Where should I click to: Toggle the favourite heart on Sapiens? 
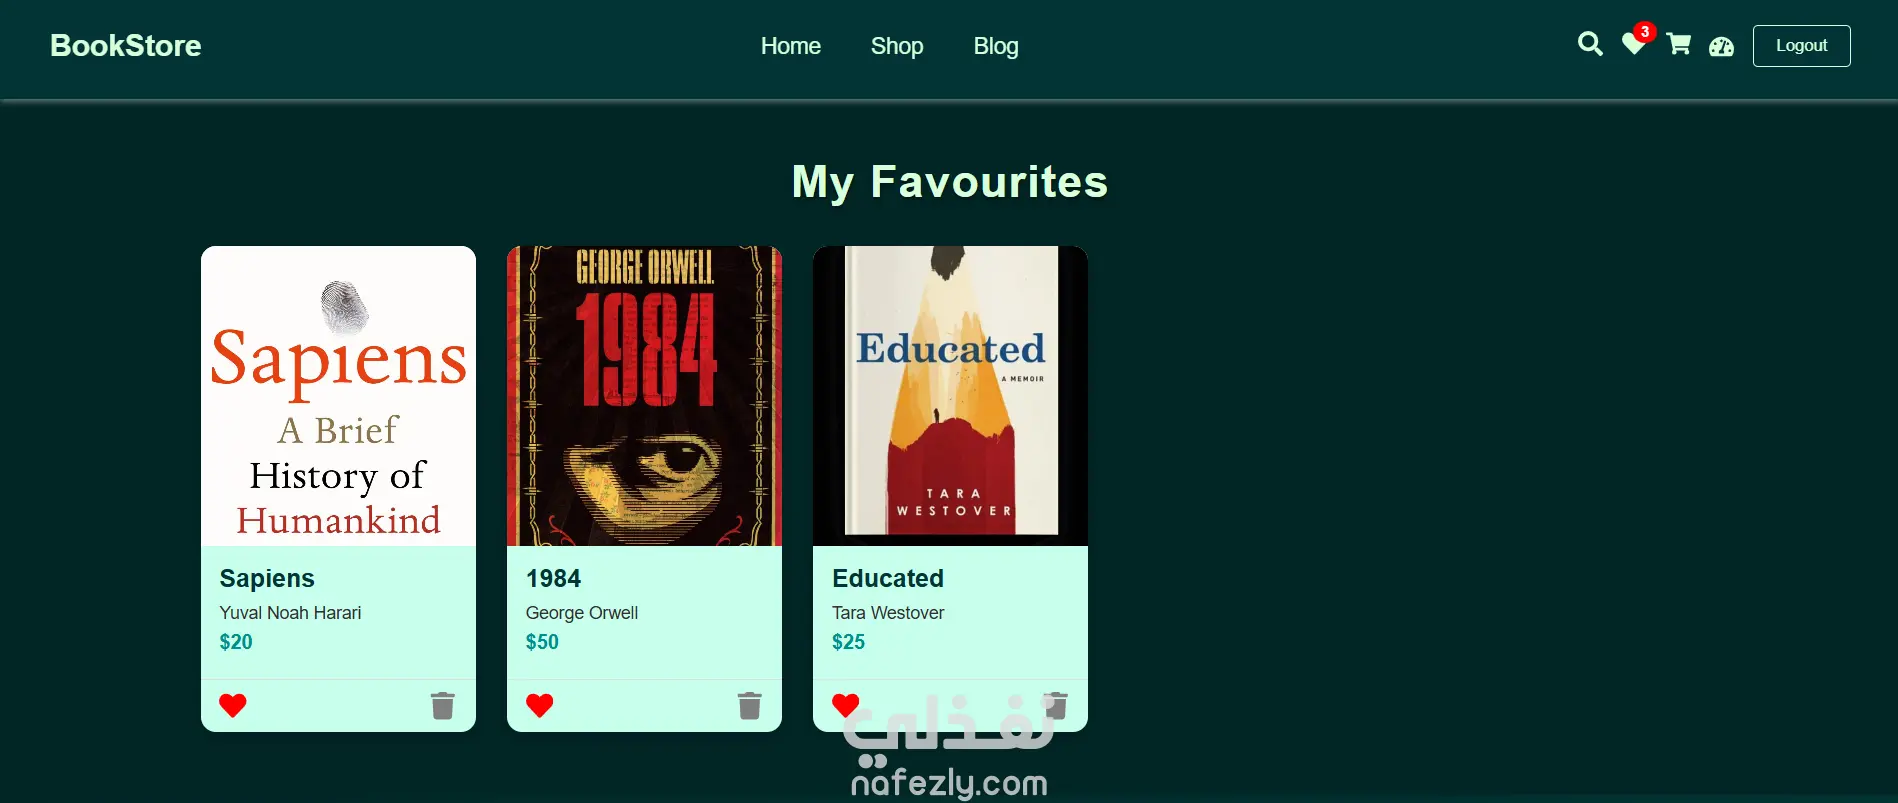[x=233, y=705]
